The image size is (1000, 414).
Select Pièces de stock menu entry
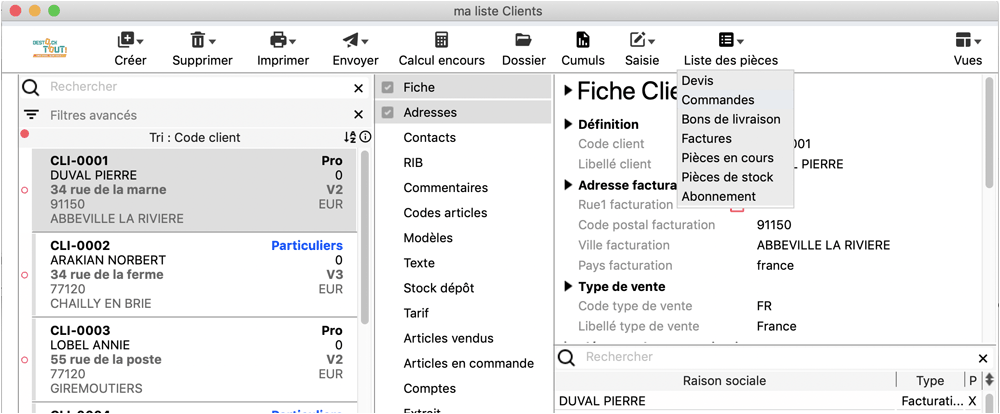[735, 177]
